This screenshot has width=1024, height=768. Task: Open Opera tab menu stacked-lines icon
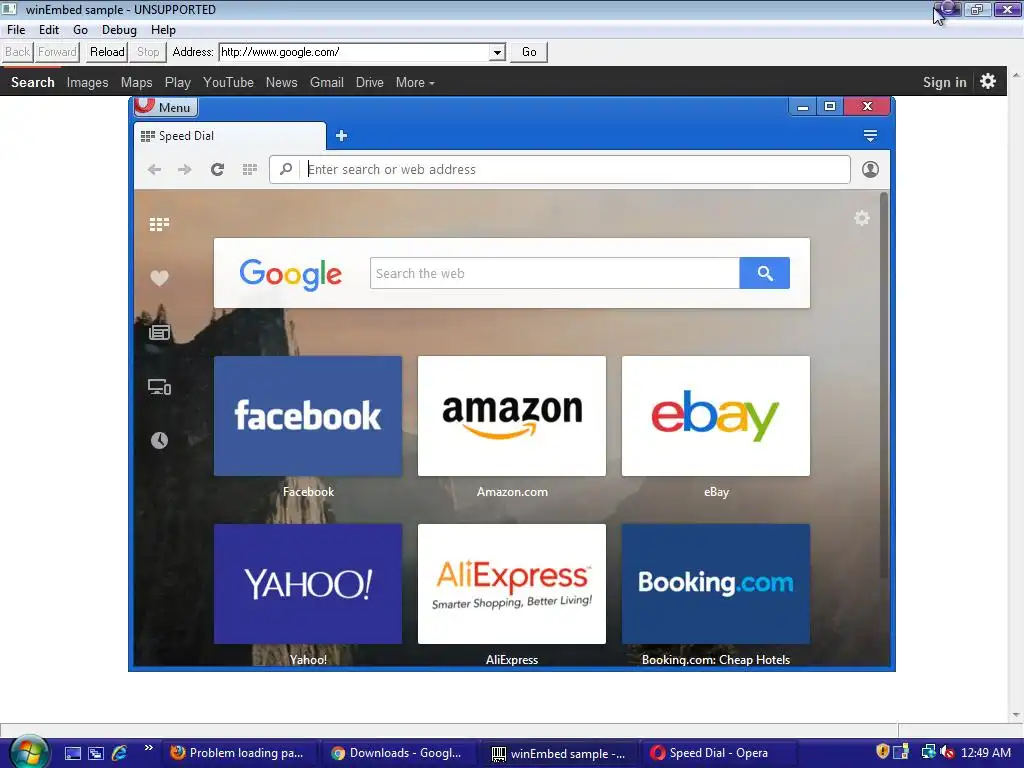click(870, 136)
